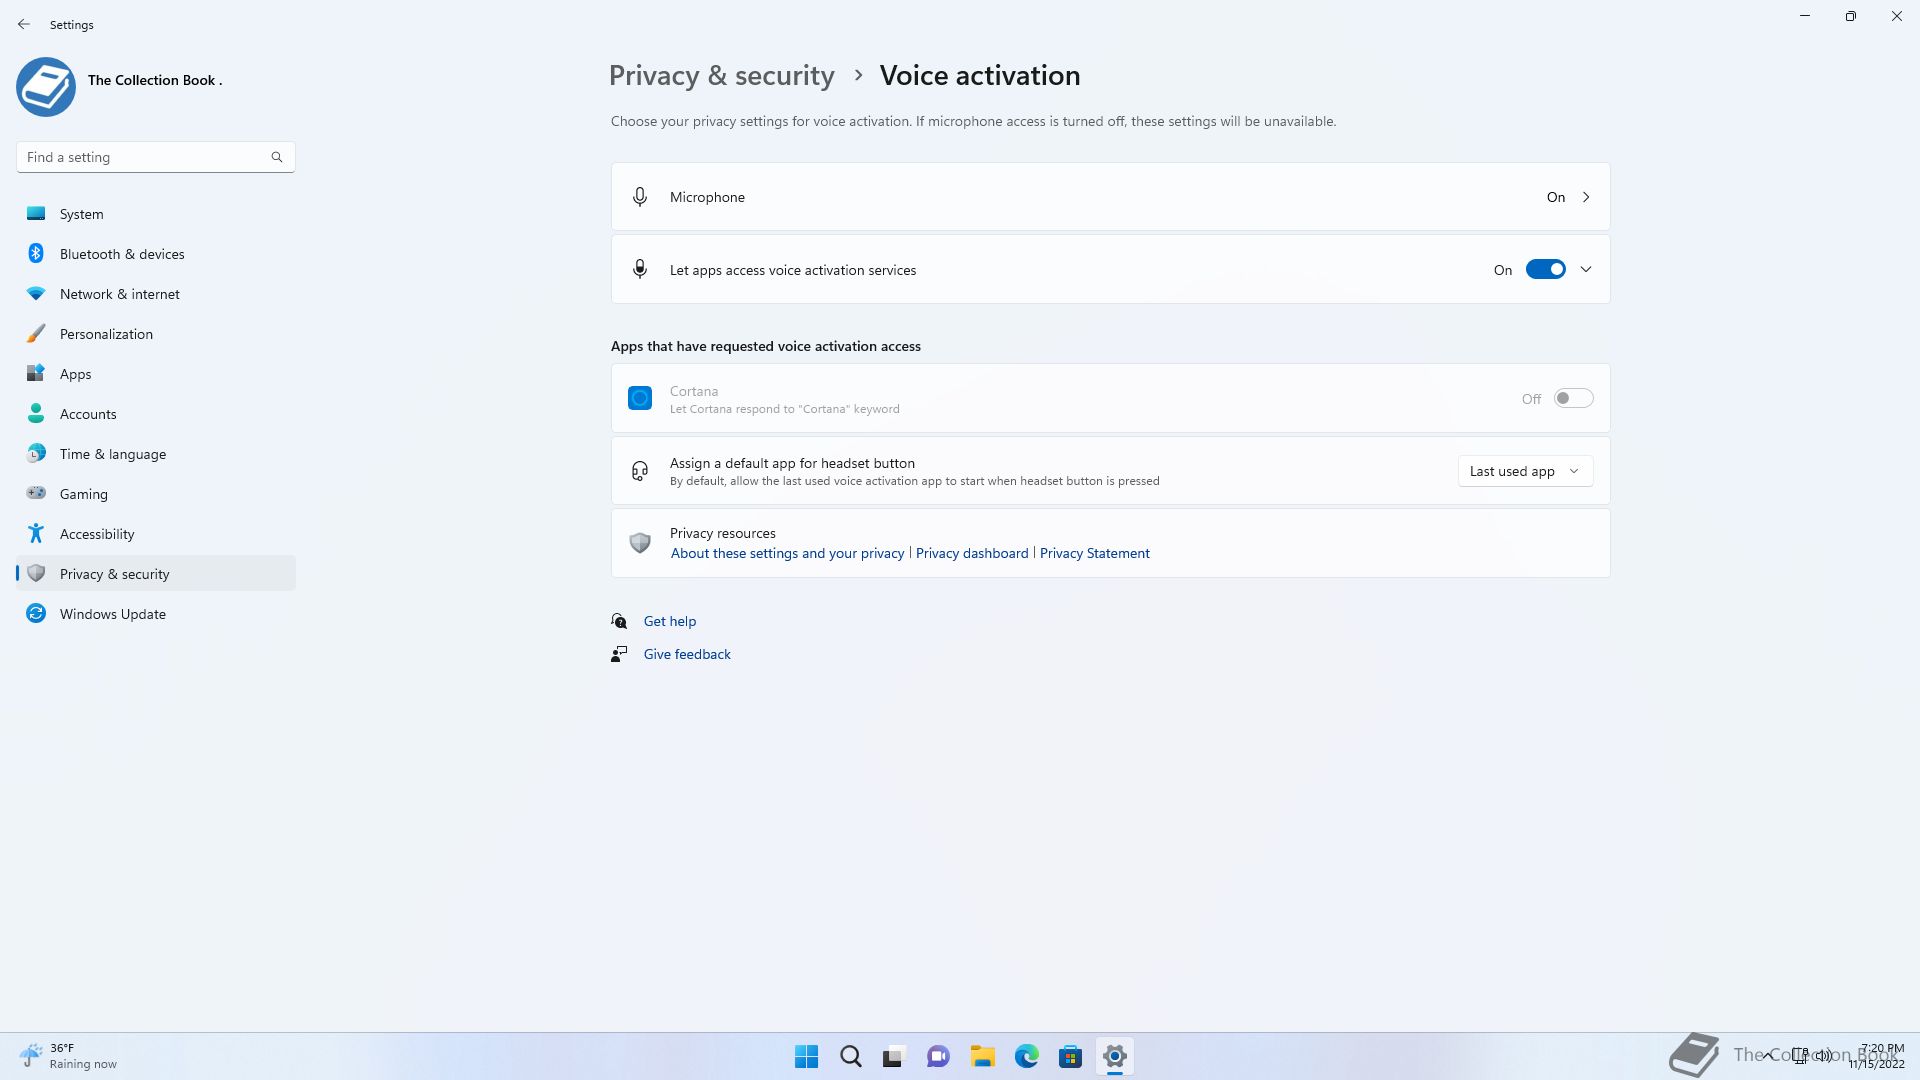The width and height of the screenshot is (1920, 1080).
Task: Open Microphone settings via chevron arrow
Action: (1586, 197)
